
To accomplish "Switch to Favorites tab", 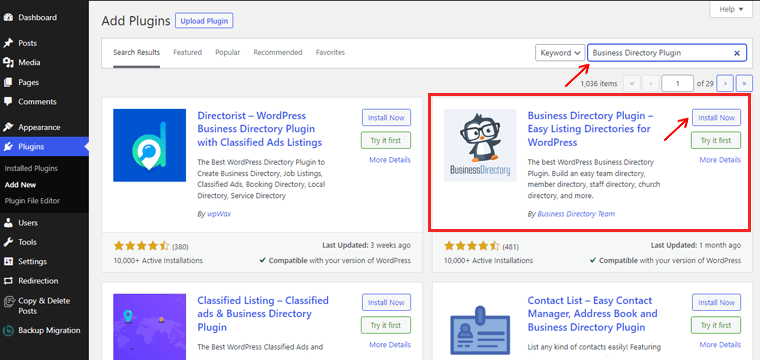I will pos(330,52).
